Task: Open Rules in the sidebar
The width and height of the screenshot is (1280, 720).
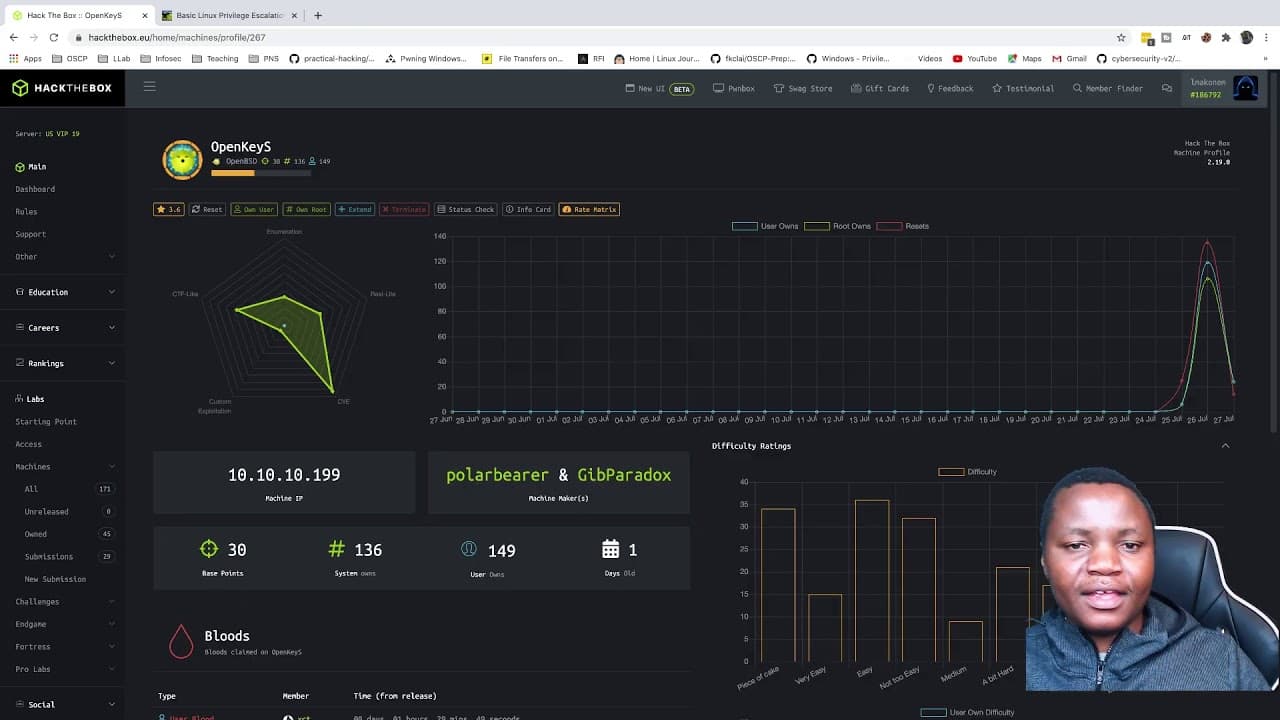Action: click(x=26, y=211)
